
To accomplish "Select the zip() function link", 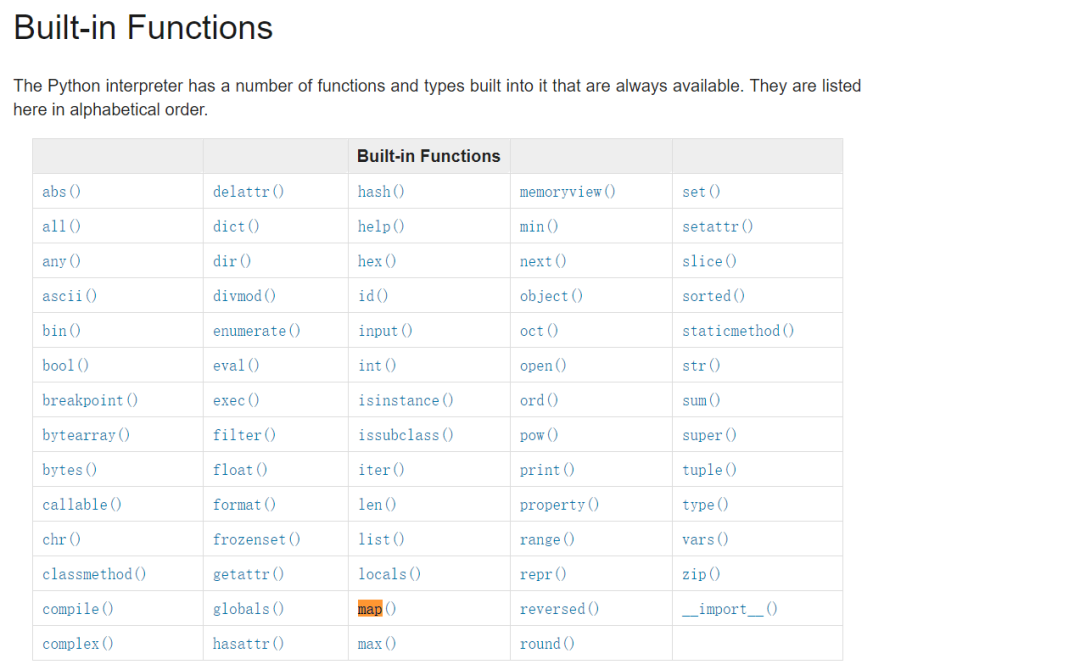I will click(700, 574).
